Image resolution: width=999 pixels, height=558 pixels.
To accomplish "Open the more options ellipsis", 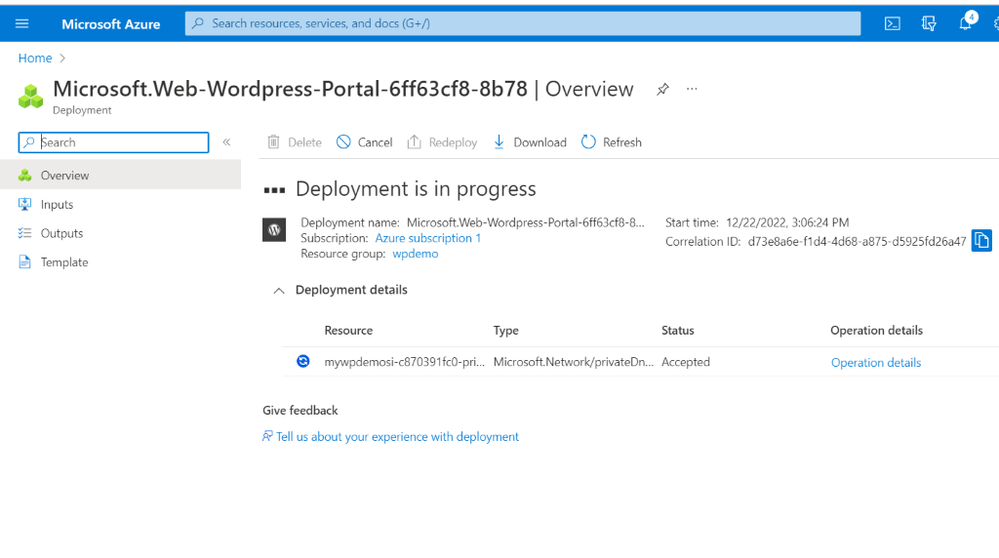I will coord(692,89).
